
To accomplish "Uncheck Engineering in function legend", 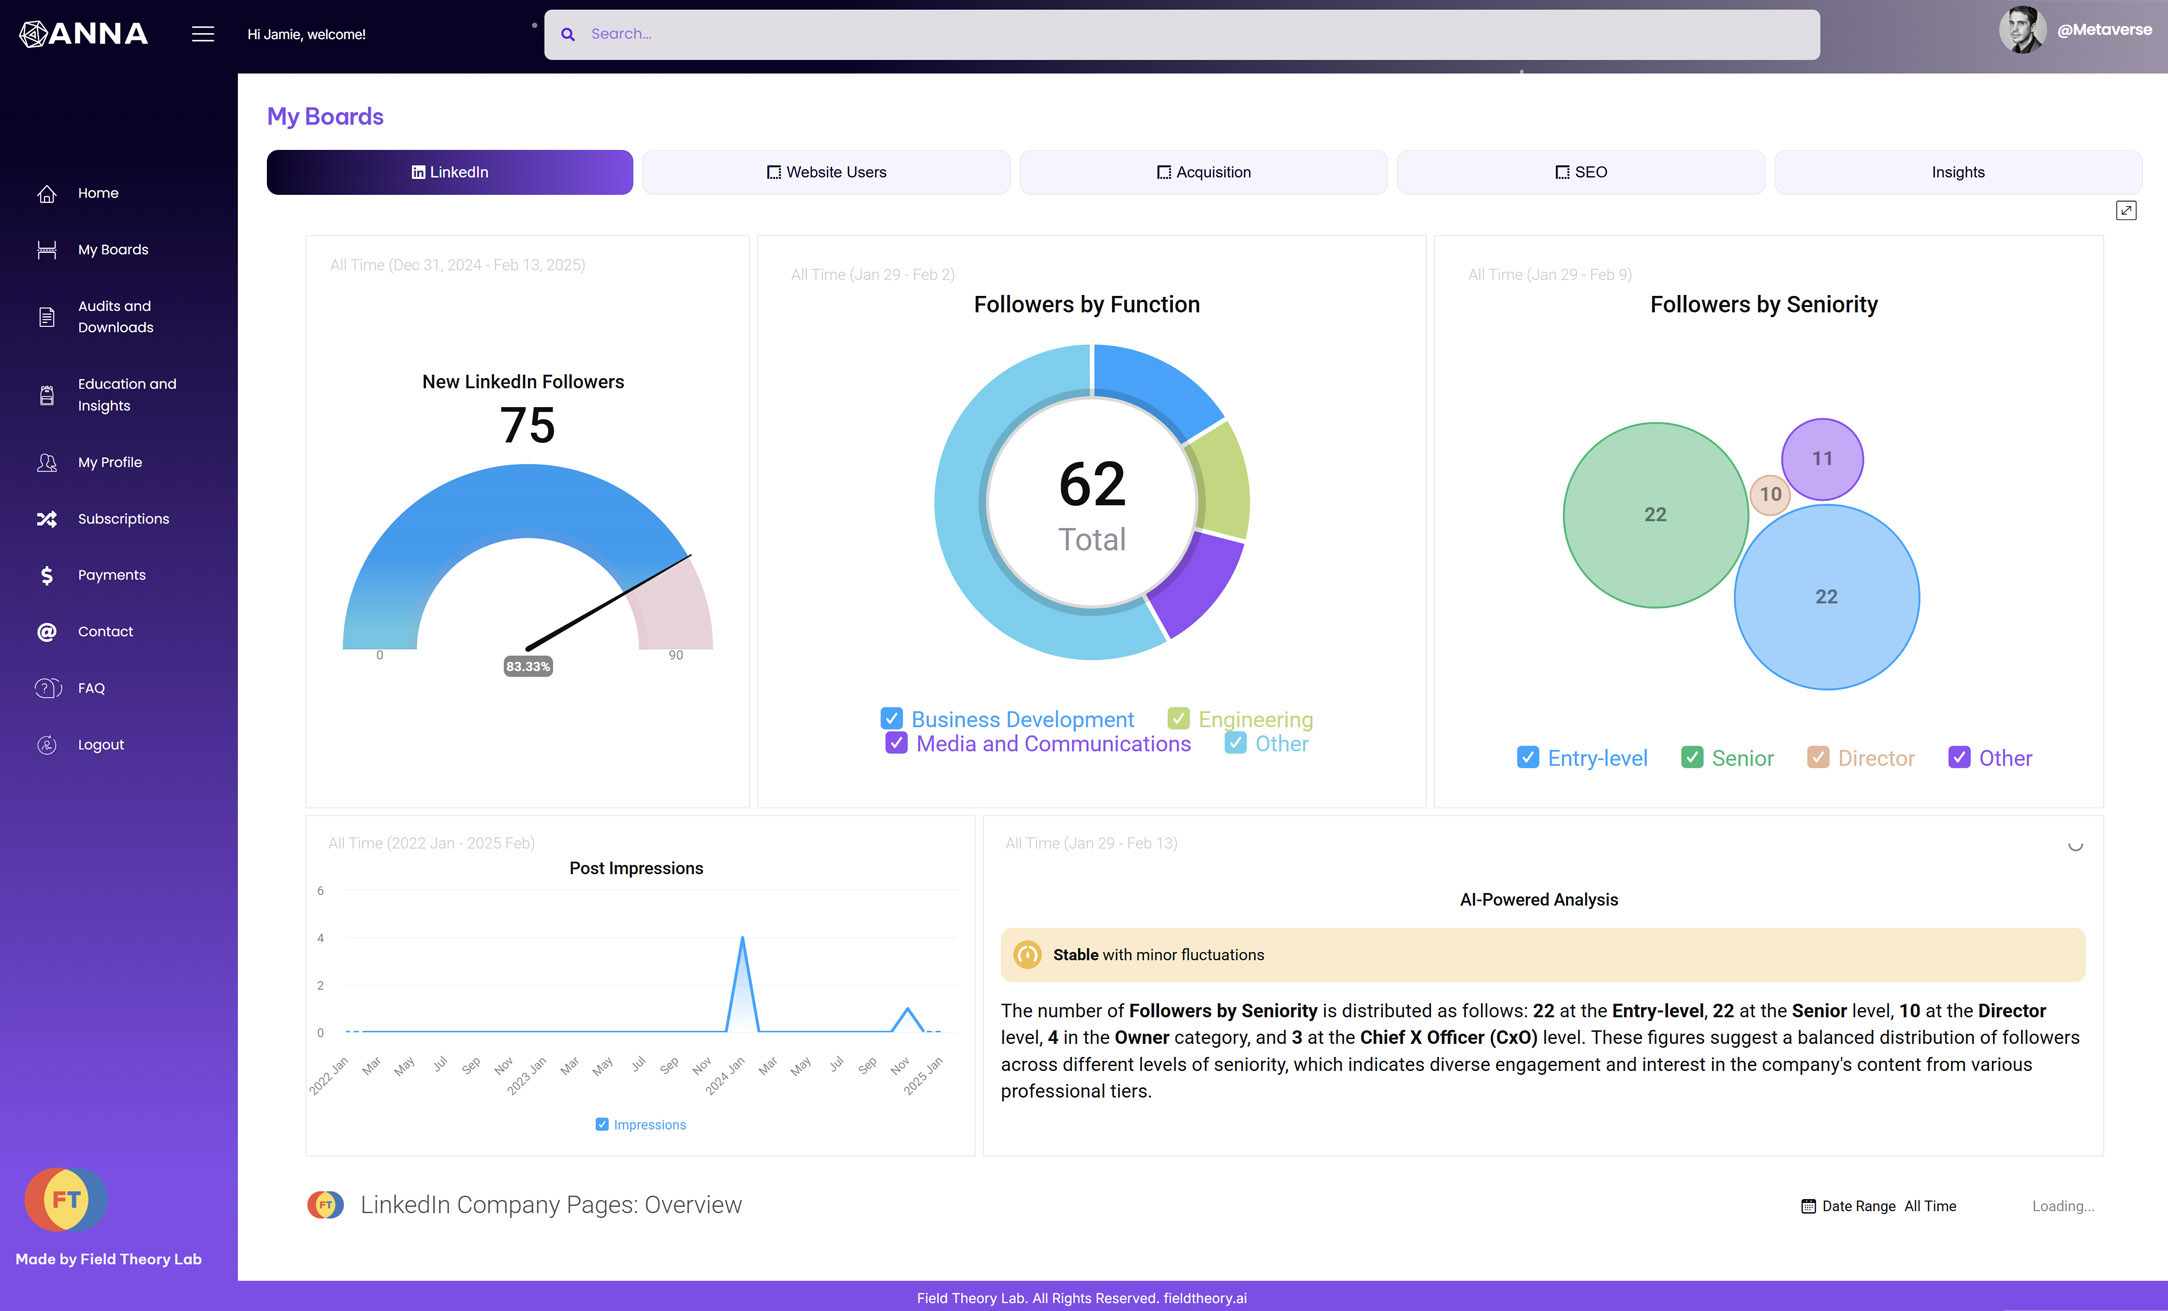I will click(x=1179, y=719).
